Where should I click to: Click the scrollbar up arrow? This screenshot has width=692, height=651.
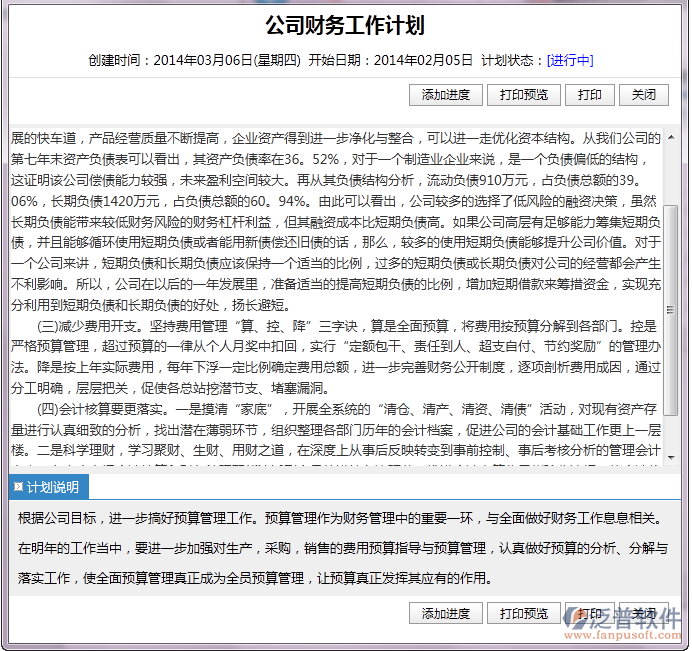coord(671,134)
